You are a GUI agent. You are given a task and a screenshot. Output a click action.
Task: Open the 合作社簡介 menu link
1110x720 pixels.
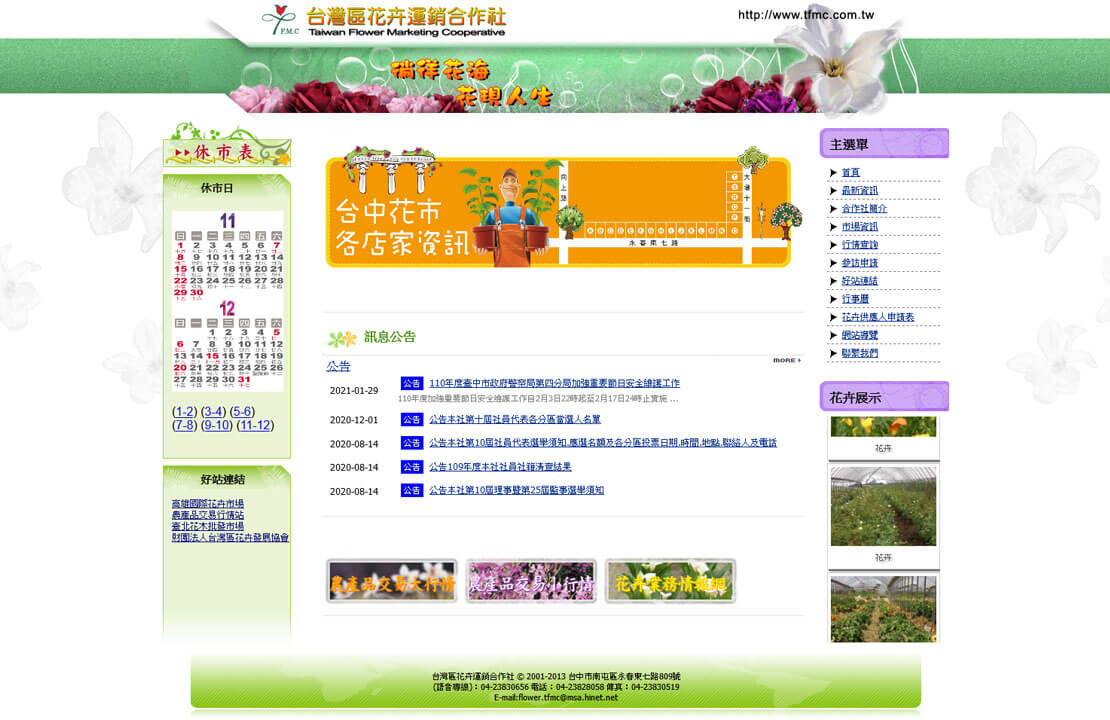pyautogui.click(x=864, y=209)
